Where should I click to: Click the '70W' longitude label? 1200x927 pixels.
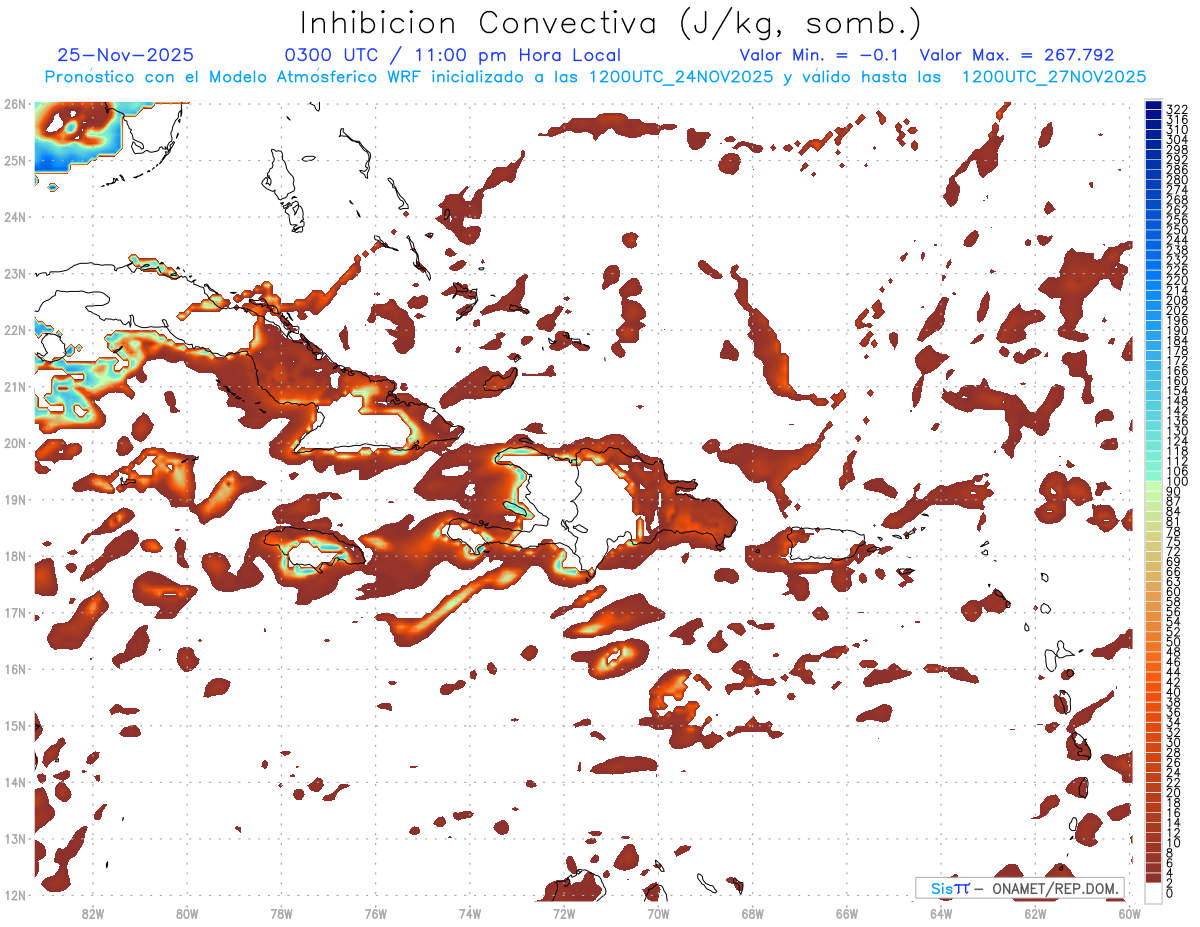coord(658,913)
